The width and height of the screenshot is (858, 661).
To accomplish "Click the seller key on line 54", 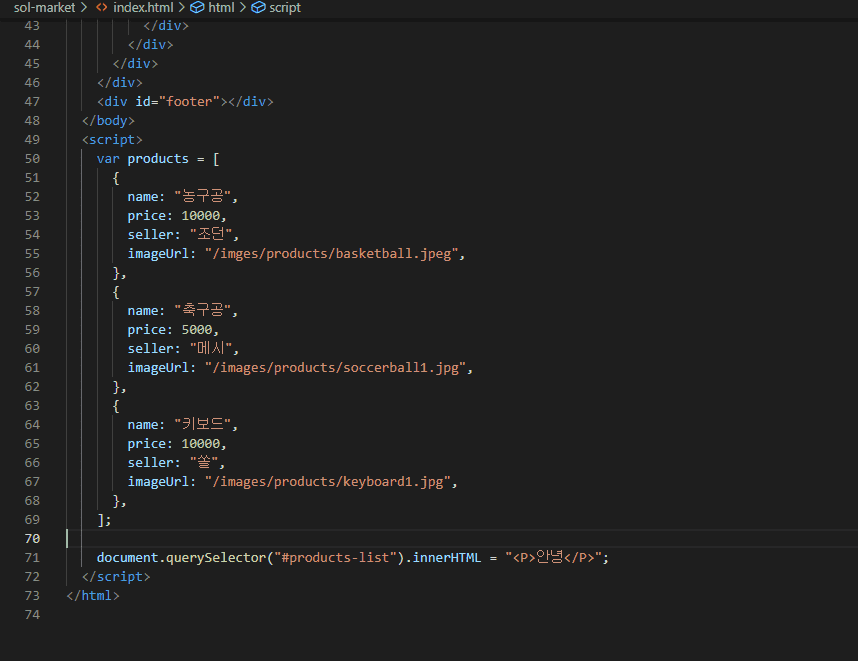I will coord(150,235).
